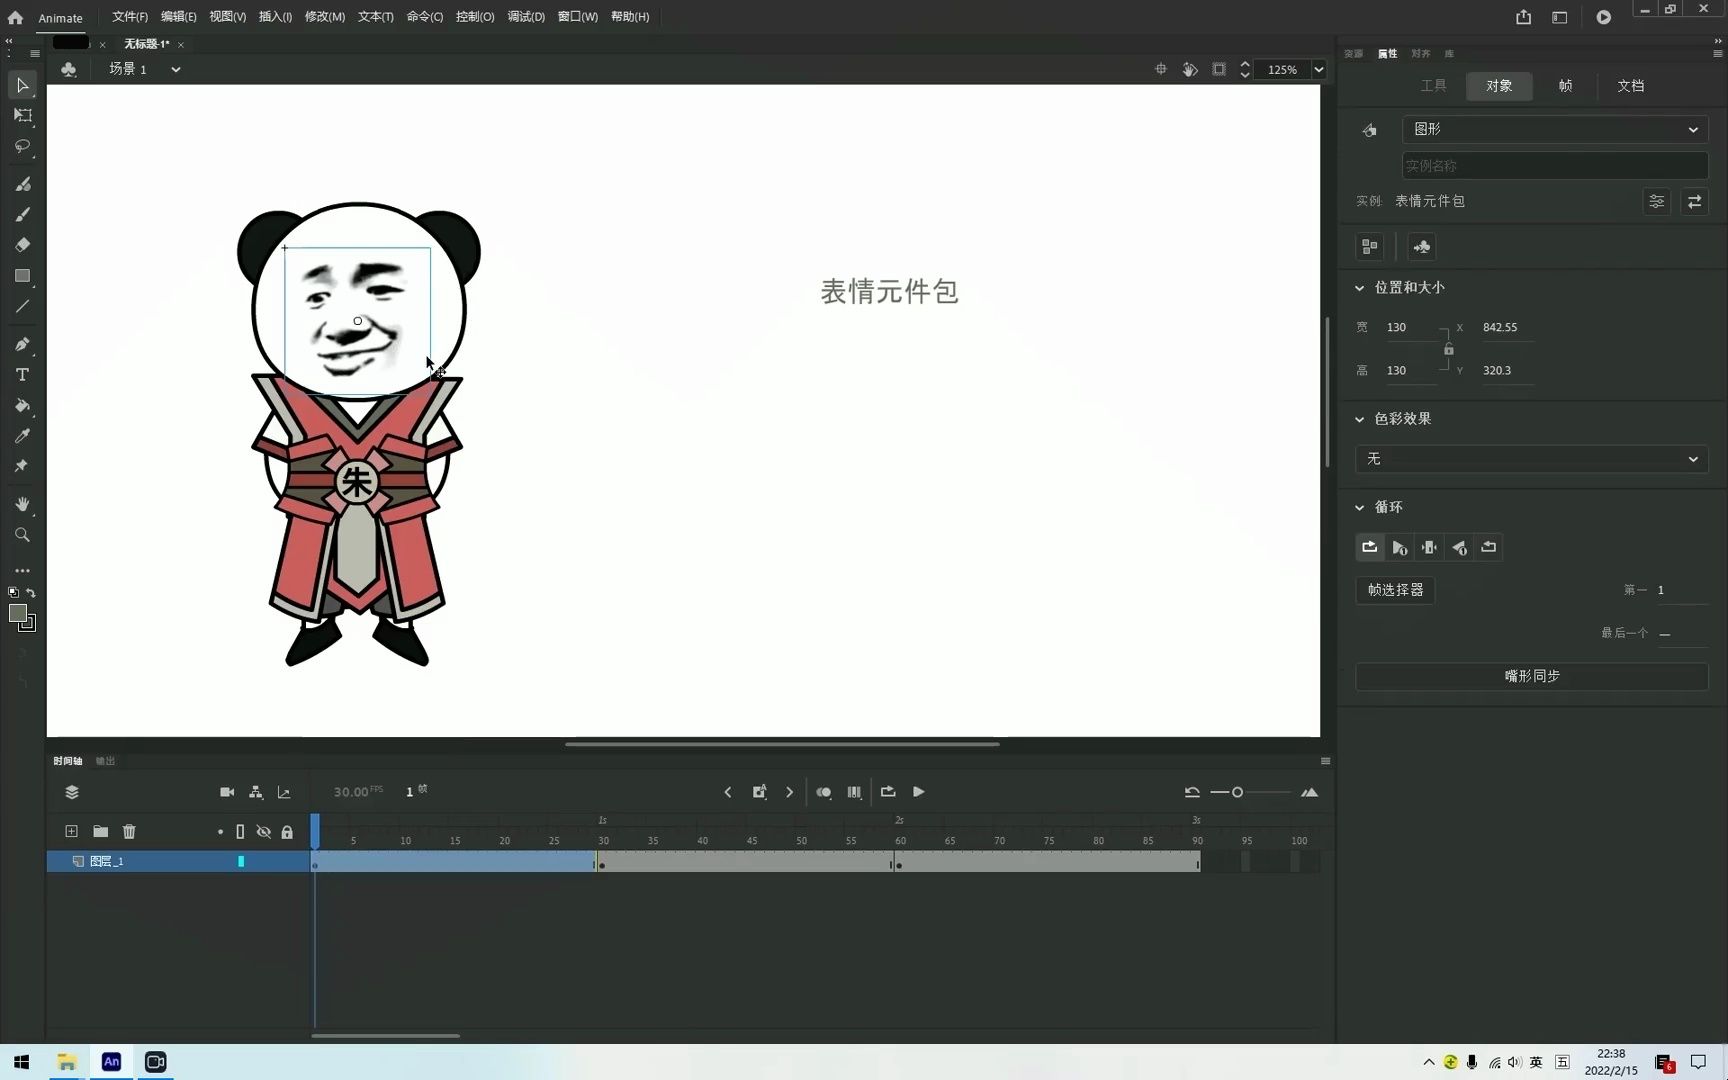The width and height of the screenshot is (1728, 1080).
Task: Open the 帧选择器 panel
Action: point(1394,590)
